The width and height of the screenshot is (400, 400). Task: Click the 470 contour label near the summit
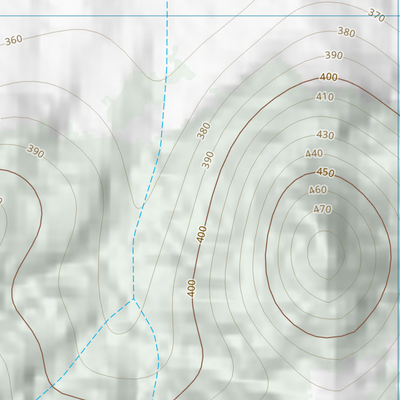point(322,209)
